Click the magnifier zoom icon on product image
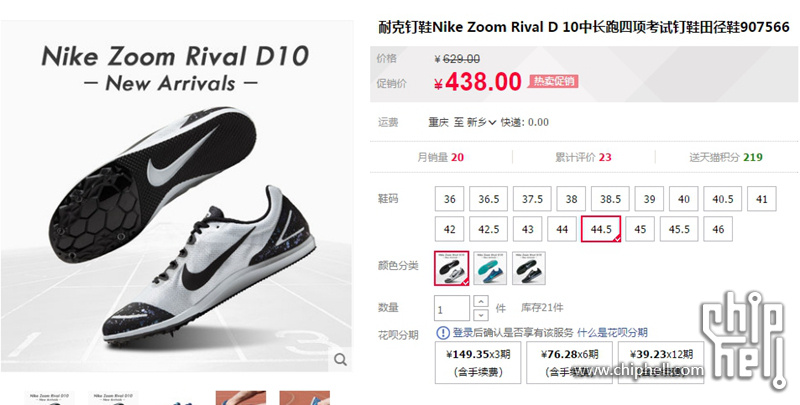 (x=340, y=360)
